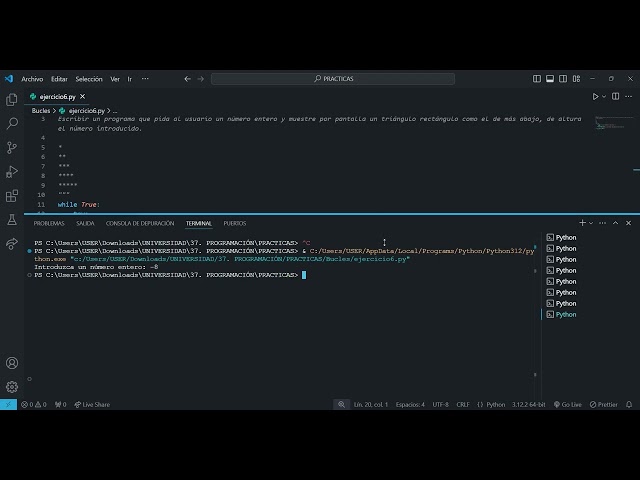Screen dimensions: 640x480
Task: Show errors and warnings in status bar
Action: click(34, 404)
